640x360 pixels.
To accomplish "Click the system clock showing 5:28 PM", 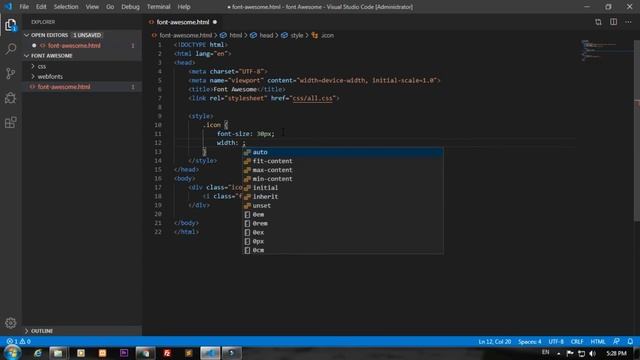I will [616, 353].
